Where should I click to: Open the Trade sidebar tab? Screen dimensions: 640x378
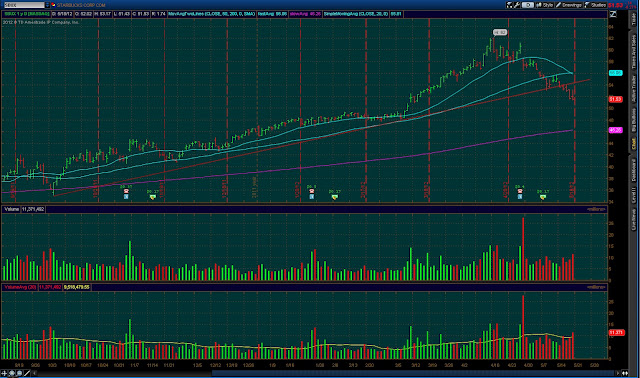[634, 18]
